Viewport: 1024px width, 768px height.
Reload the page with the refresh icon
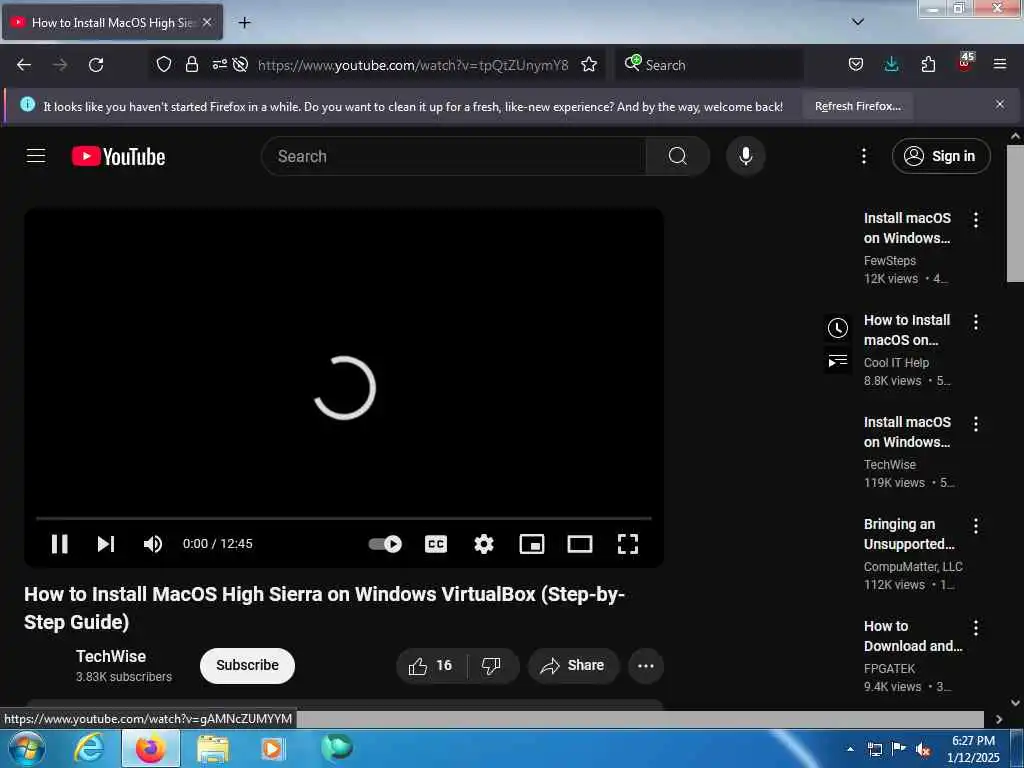tap(96, 65)
